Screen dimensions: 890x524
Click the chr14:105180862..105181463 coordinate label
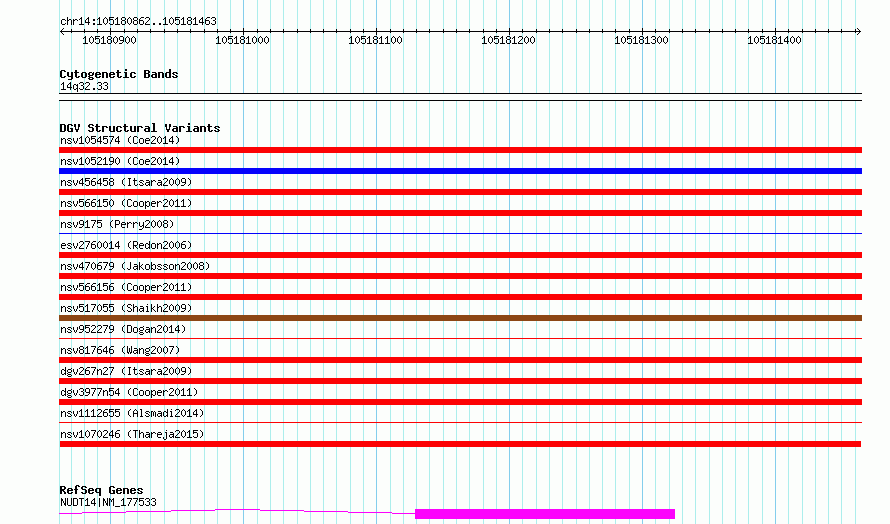[138, 21]
